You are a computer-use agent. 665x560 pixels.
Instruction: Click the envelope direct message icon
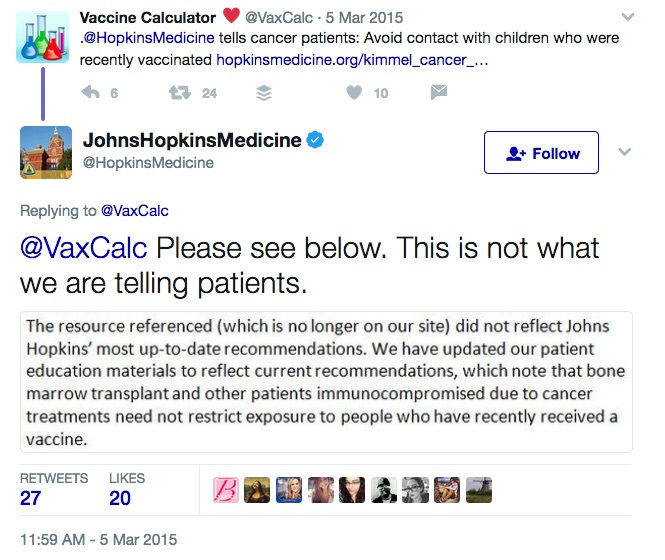(438, 93)
